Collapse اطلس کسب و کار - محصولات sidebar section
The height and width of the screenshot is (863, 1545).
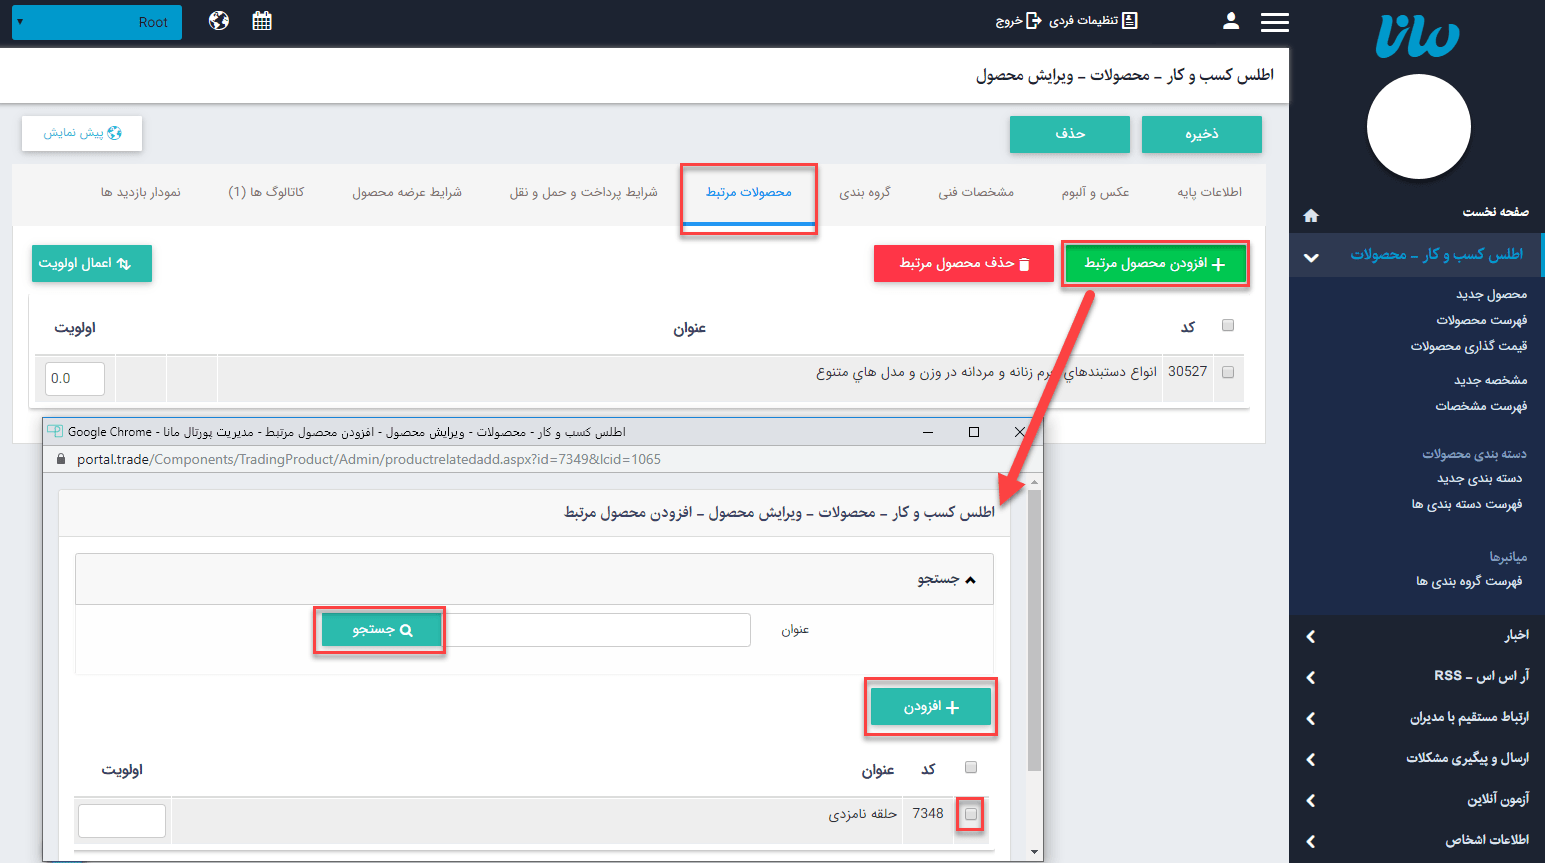[1311, 255]
